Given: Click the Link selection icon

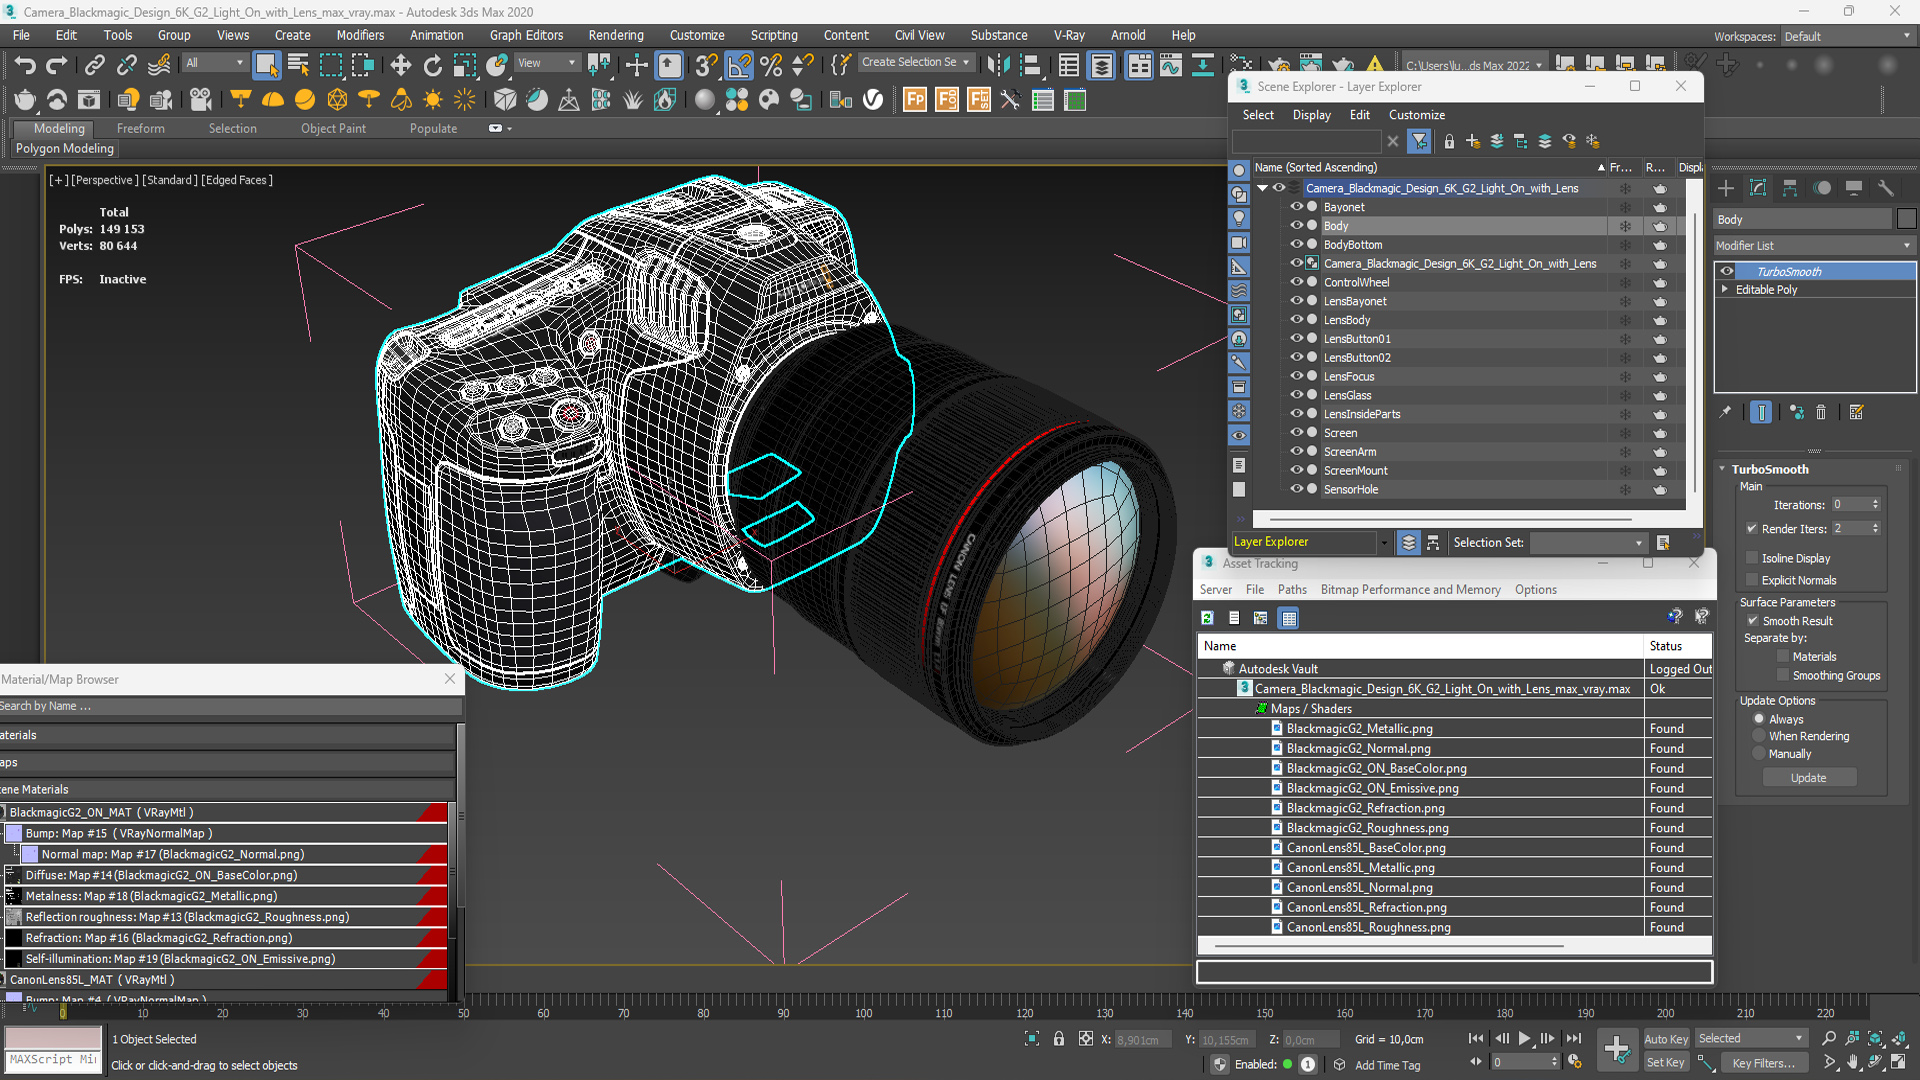Looking at the screenshot, I should pos(94,65).
